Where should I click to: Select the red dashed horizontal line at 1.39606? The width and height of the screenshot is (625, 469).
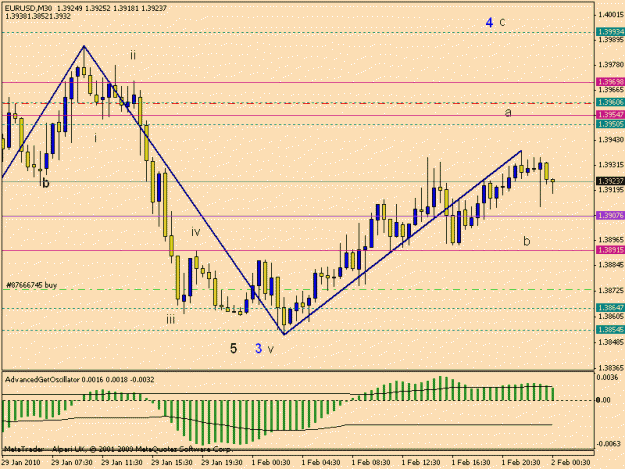[x=298, y=103]
